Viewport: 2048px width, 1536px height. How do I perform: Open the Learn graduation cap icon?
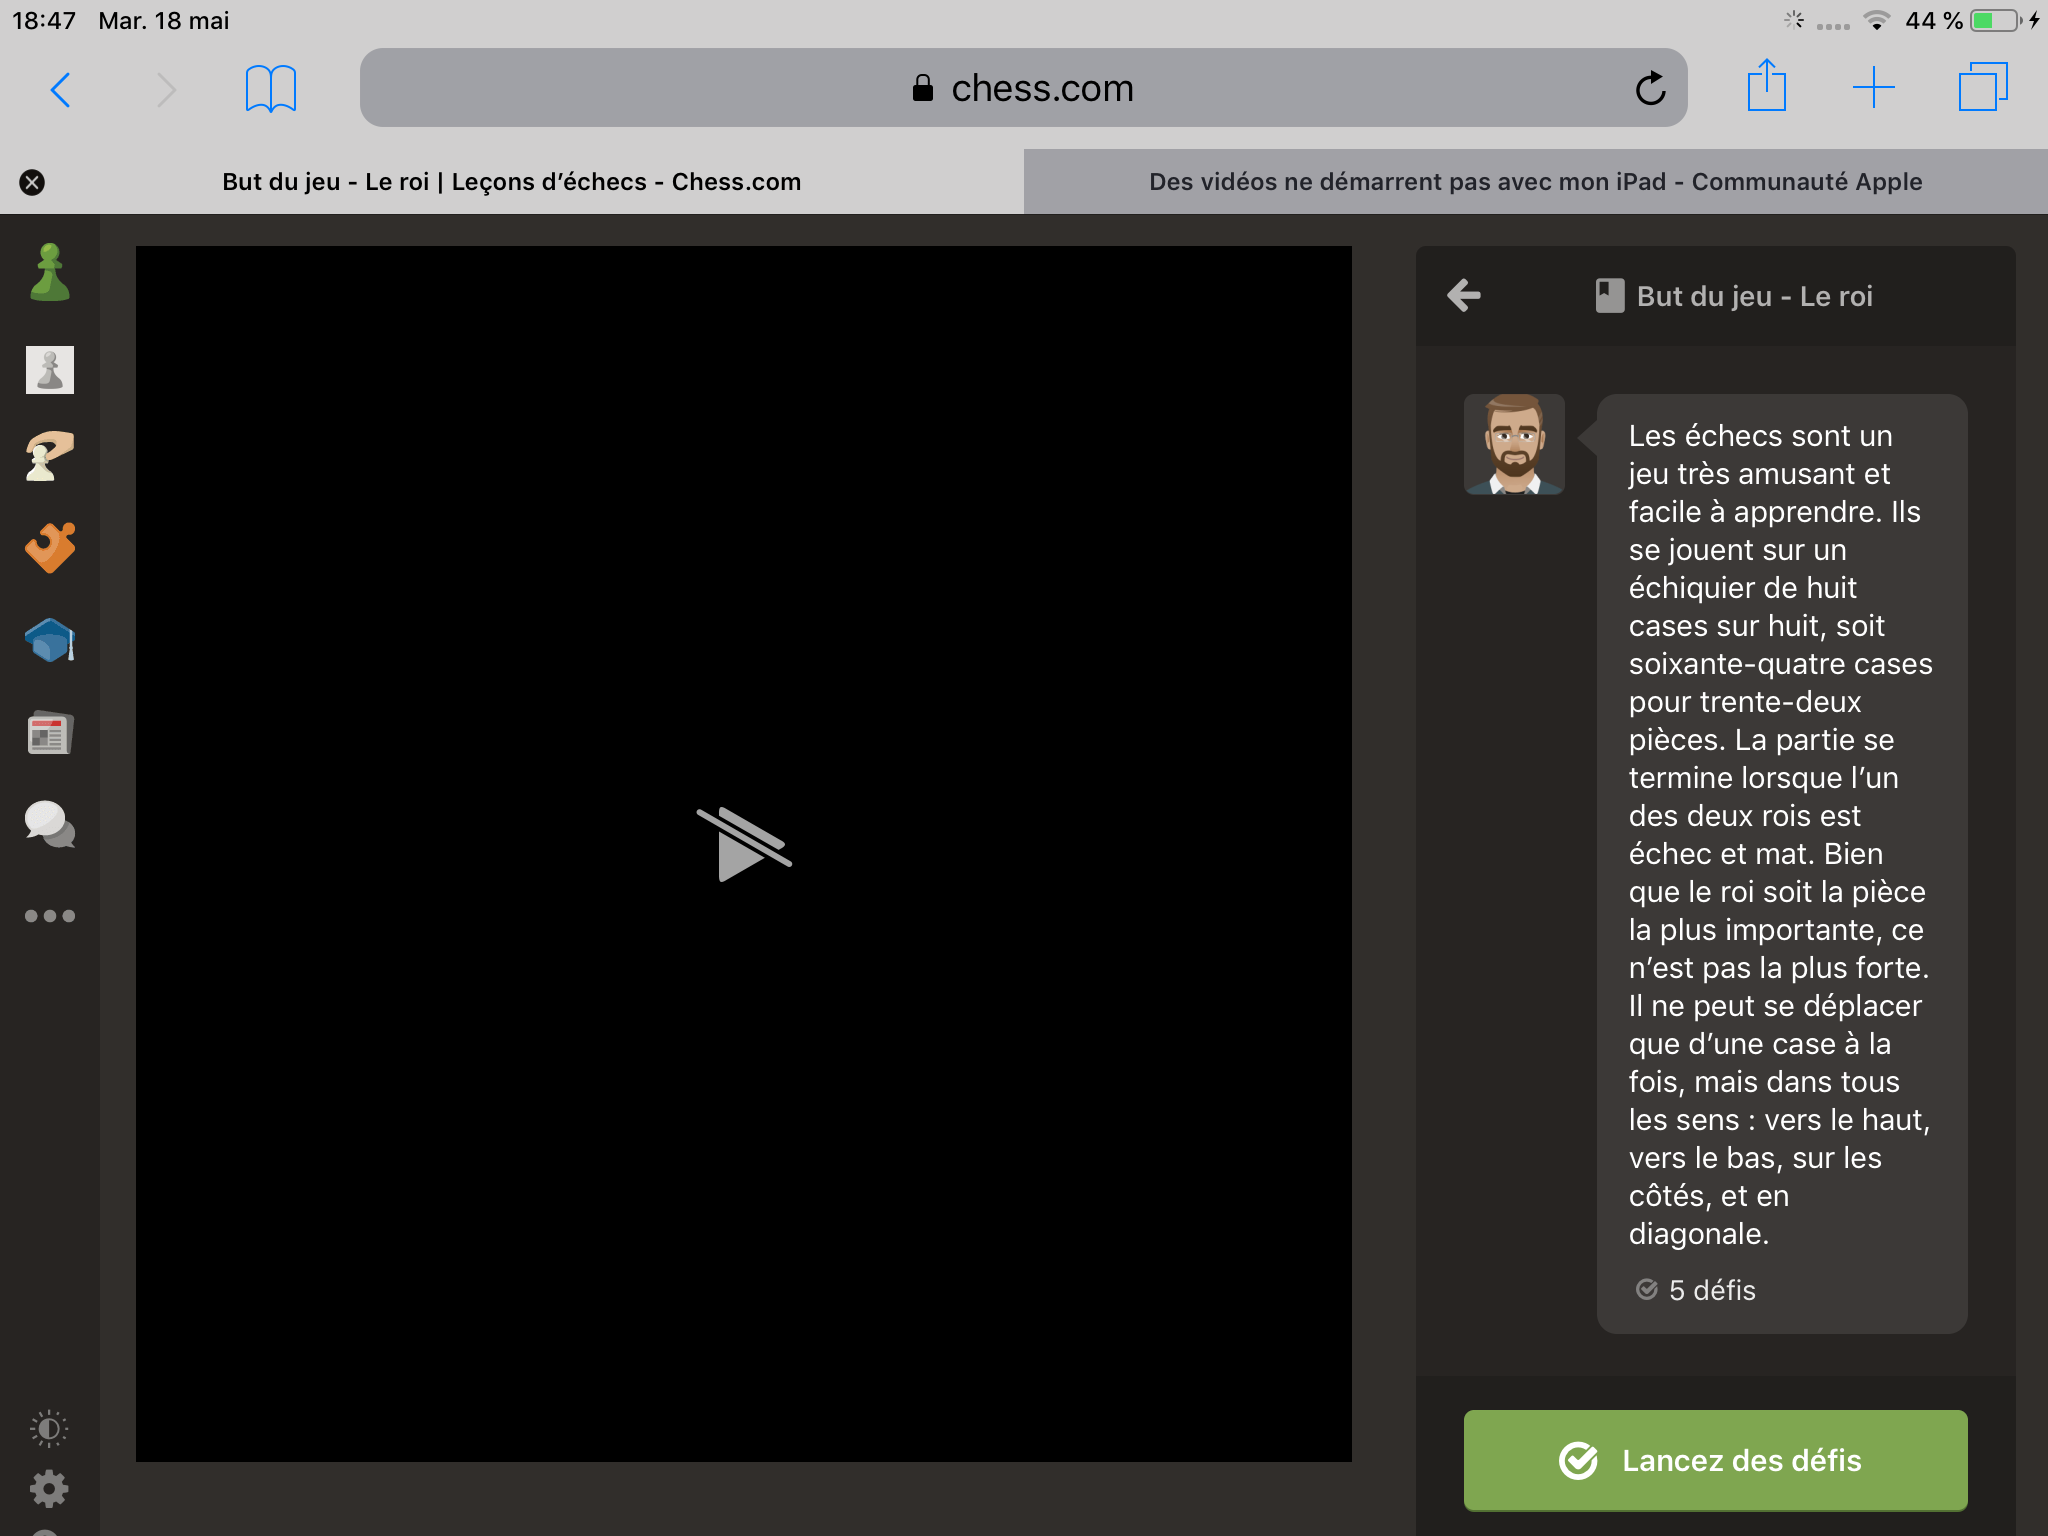coord(49,640)
